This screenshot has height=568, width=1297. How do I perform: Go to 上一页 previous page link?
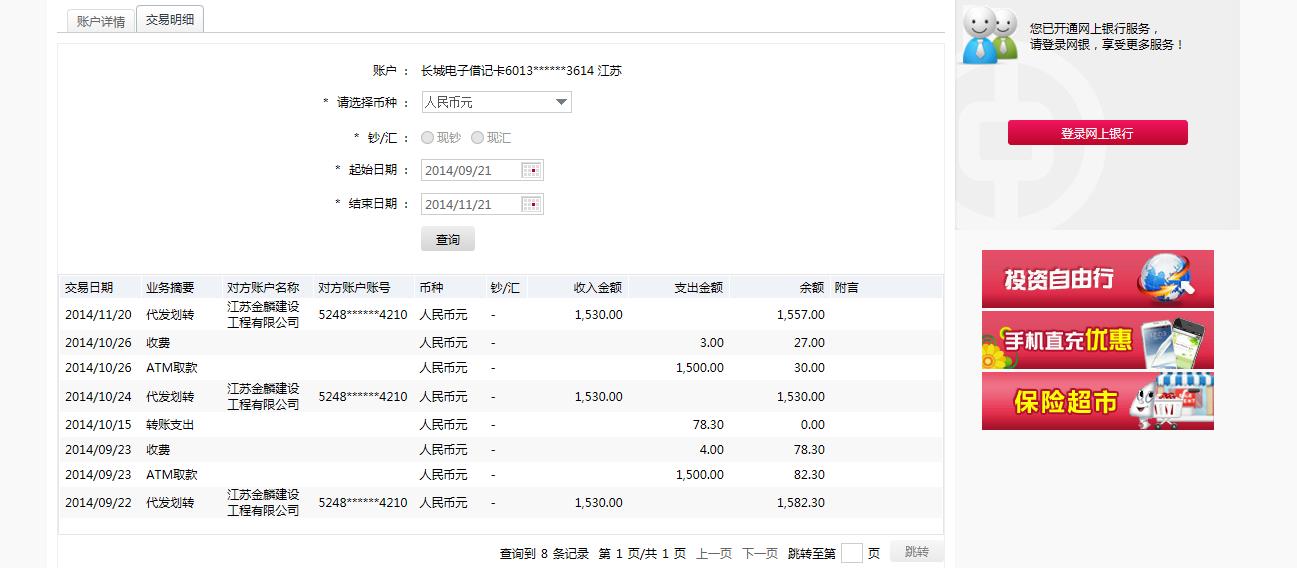714,554
